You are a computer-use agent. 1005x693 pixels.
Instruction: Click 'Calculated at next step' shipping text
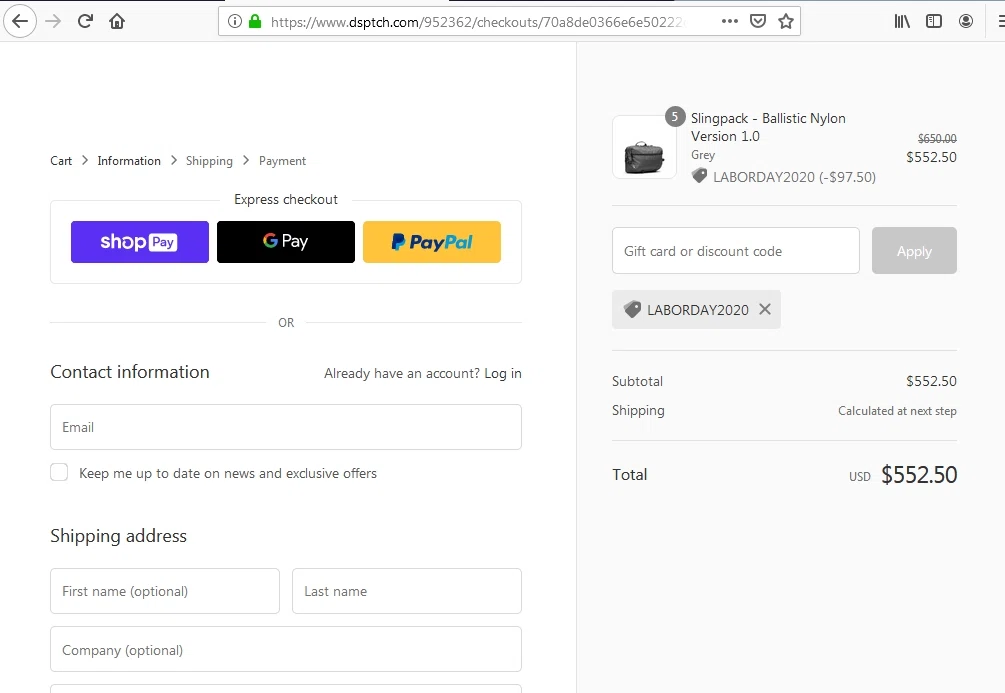pyautogui.click(x=897, y=411)
